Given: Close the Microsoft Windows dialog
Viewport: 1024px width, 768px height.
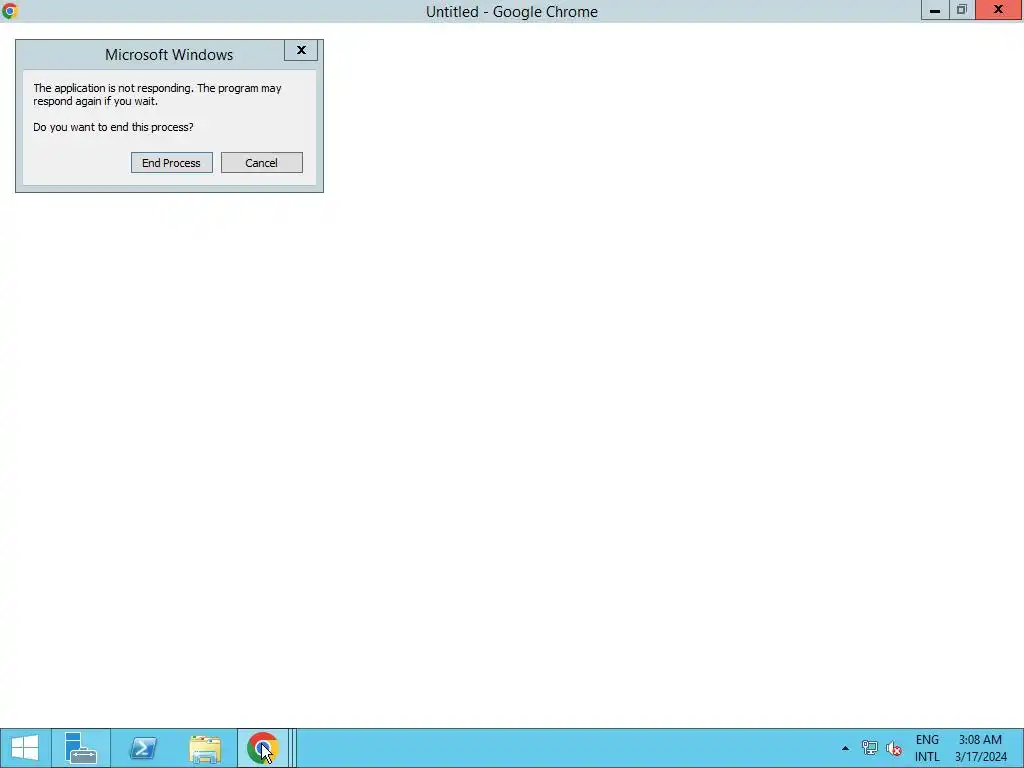Looking at the screenshot, I should tap(301, 50).
